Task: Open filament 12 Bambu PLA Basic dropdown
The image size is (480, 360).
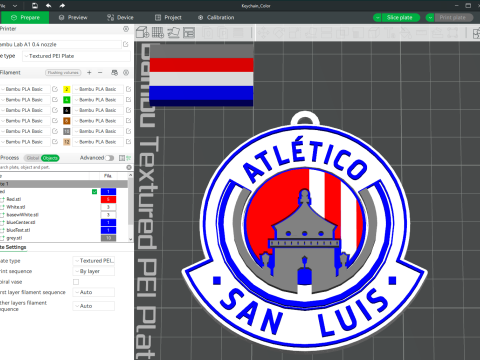Action: 98,142
